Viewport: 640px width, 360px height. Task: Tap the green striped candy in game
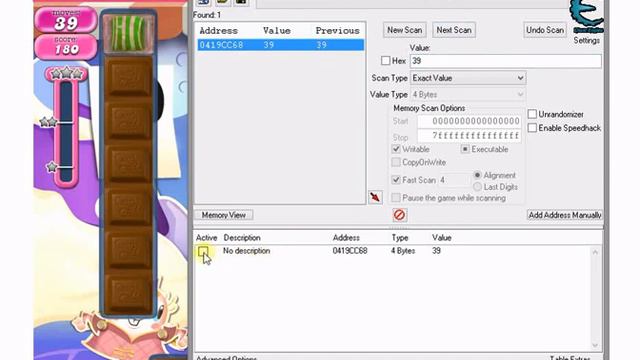tap(129, 33)
